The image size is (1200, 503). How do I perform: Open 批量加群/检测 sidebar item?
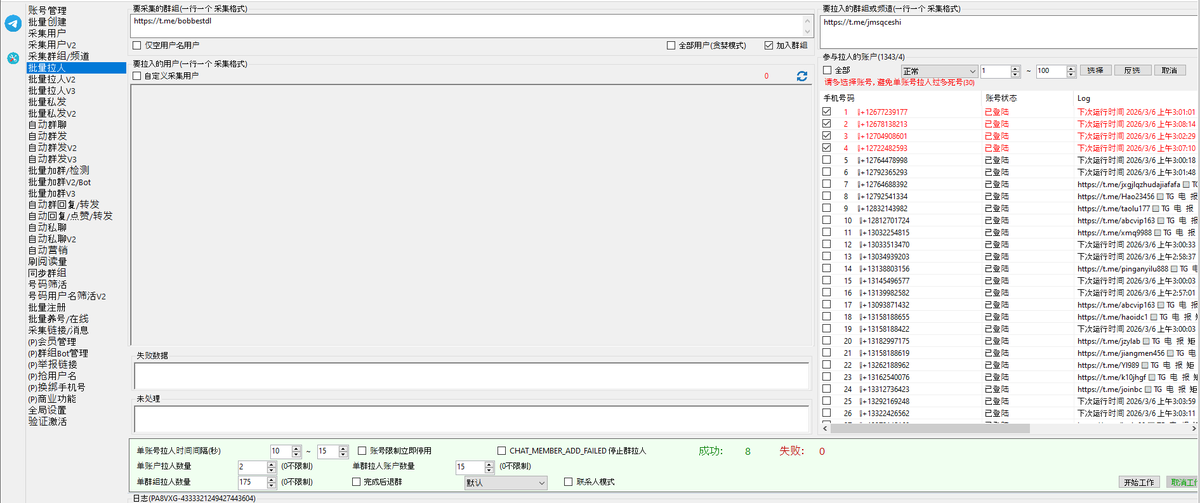point(58,170)
